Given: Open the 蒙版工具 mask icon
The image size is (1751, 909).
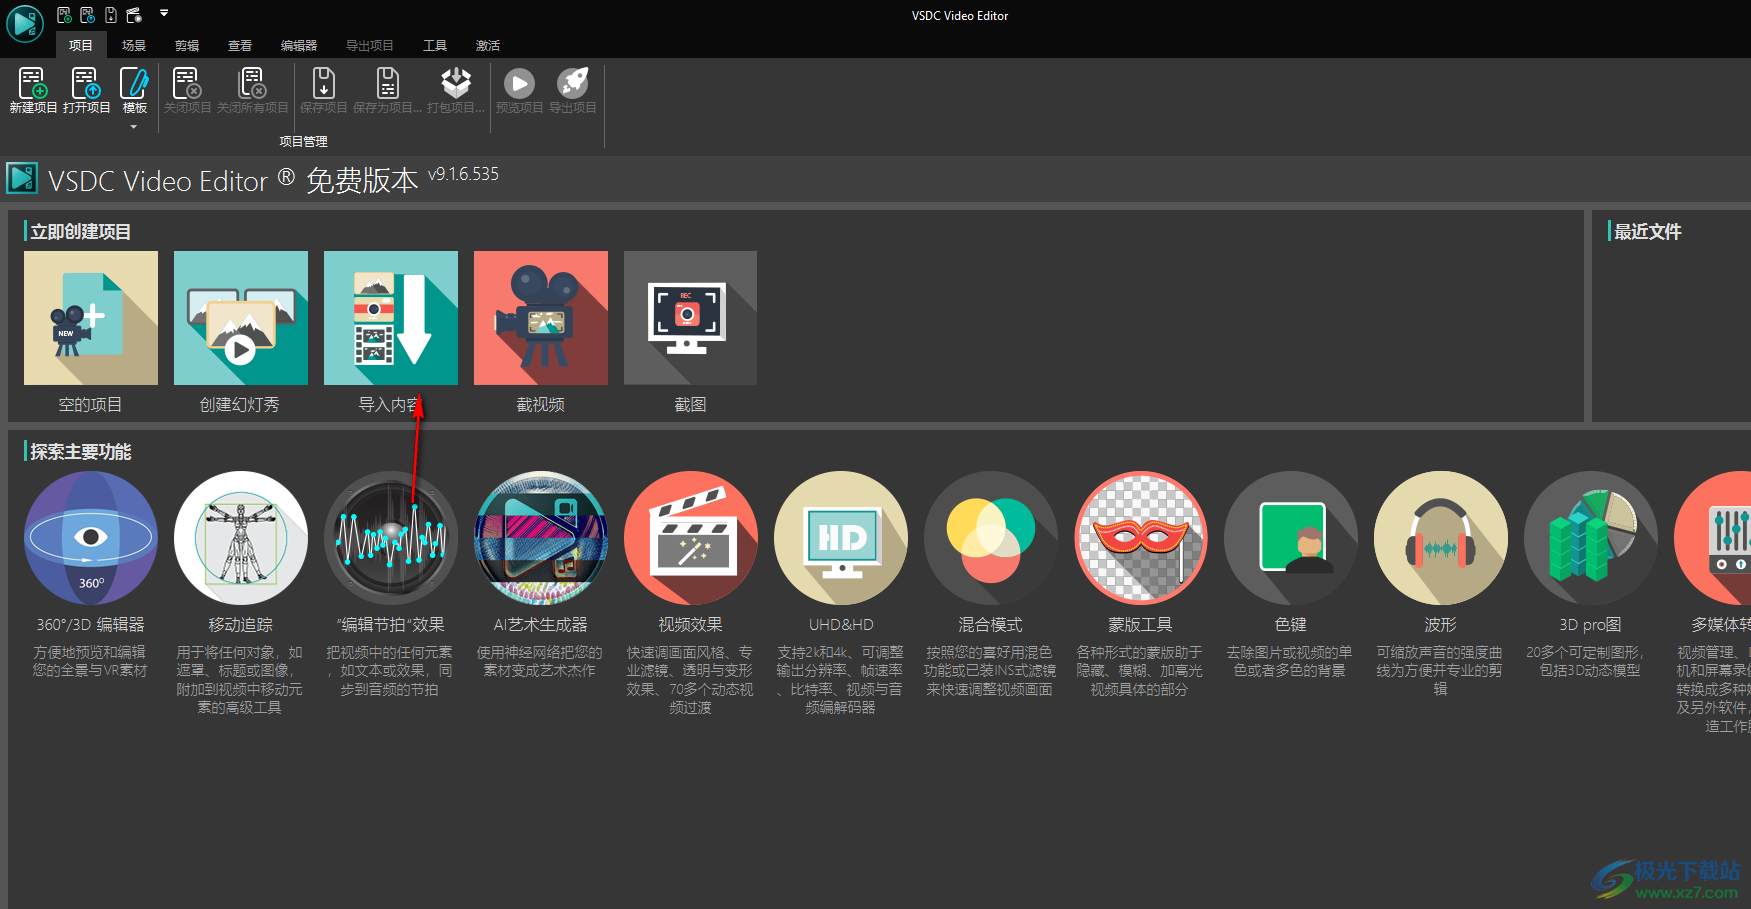Looking at the screenshot, I should click(x=1141, y=538).
